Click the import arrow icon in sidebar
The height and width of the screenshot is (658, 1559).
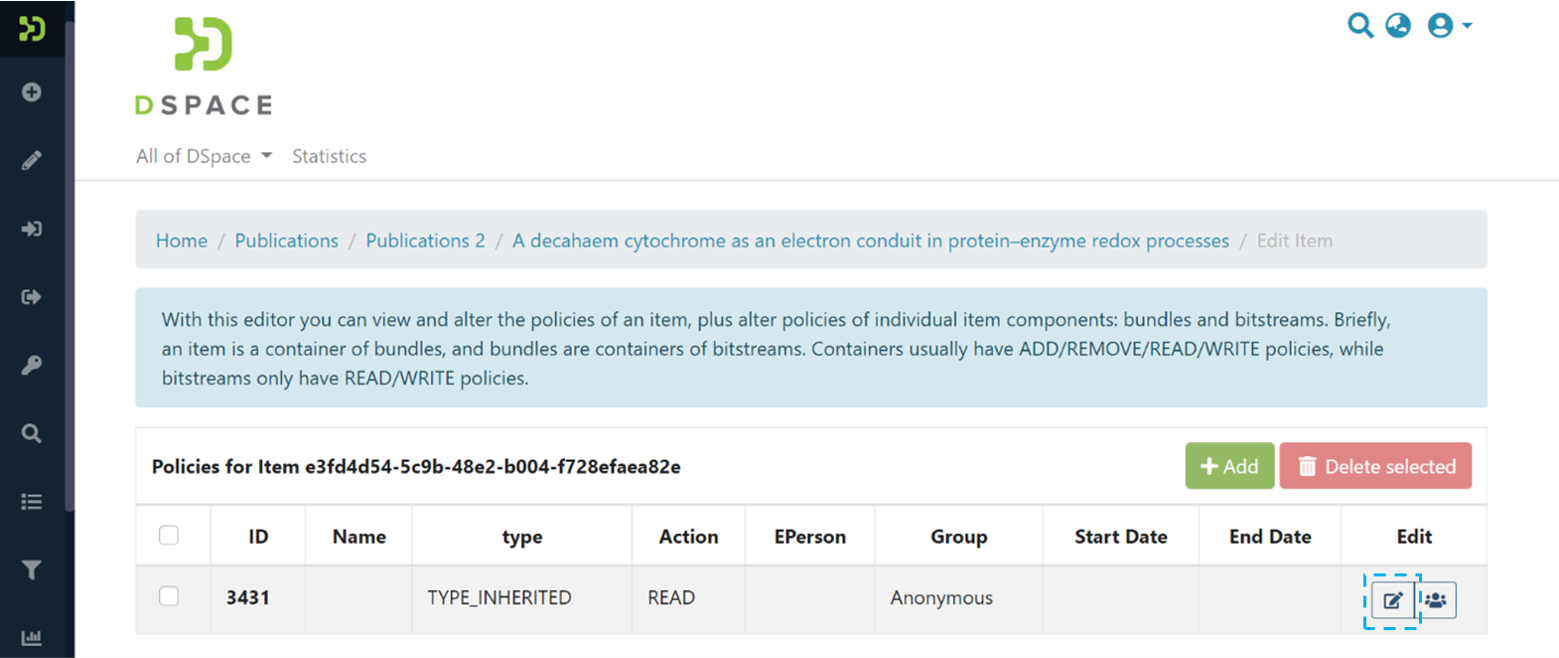(x=32, y=229)
